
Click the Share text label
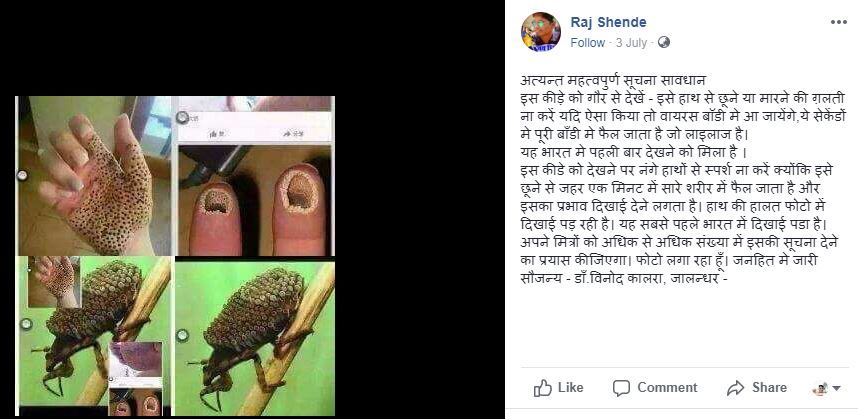coord(769,388)
